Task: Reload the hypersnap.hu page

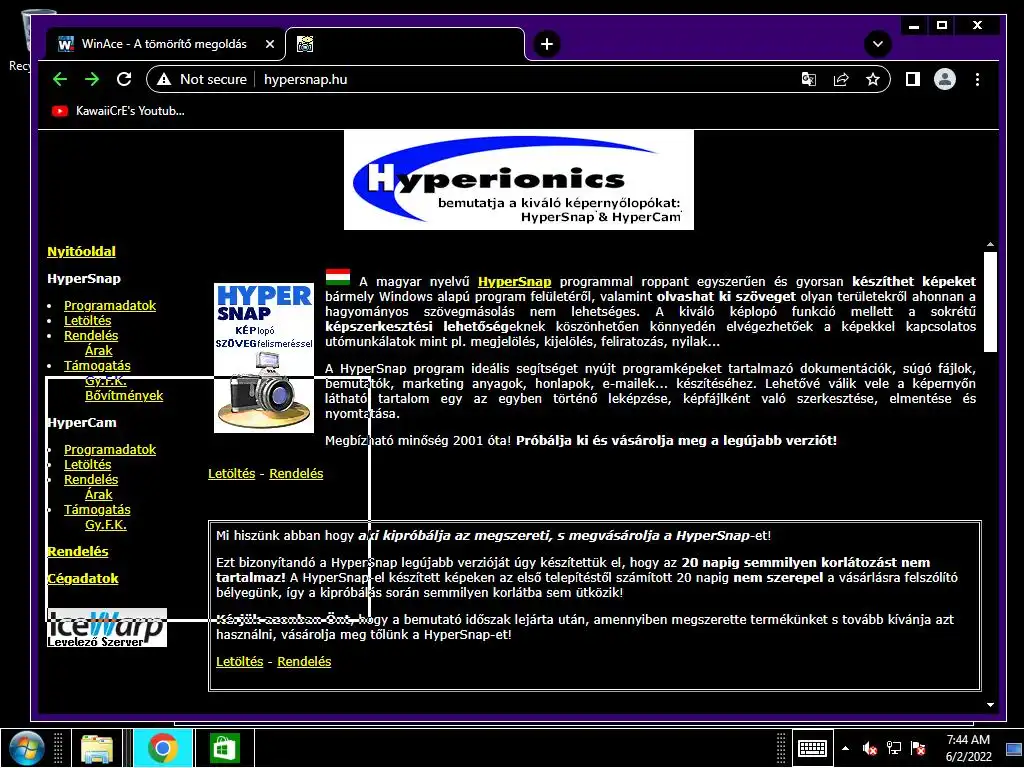Action: [x=124, y=80]
